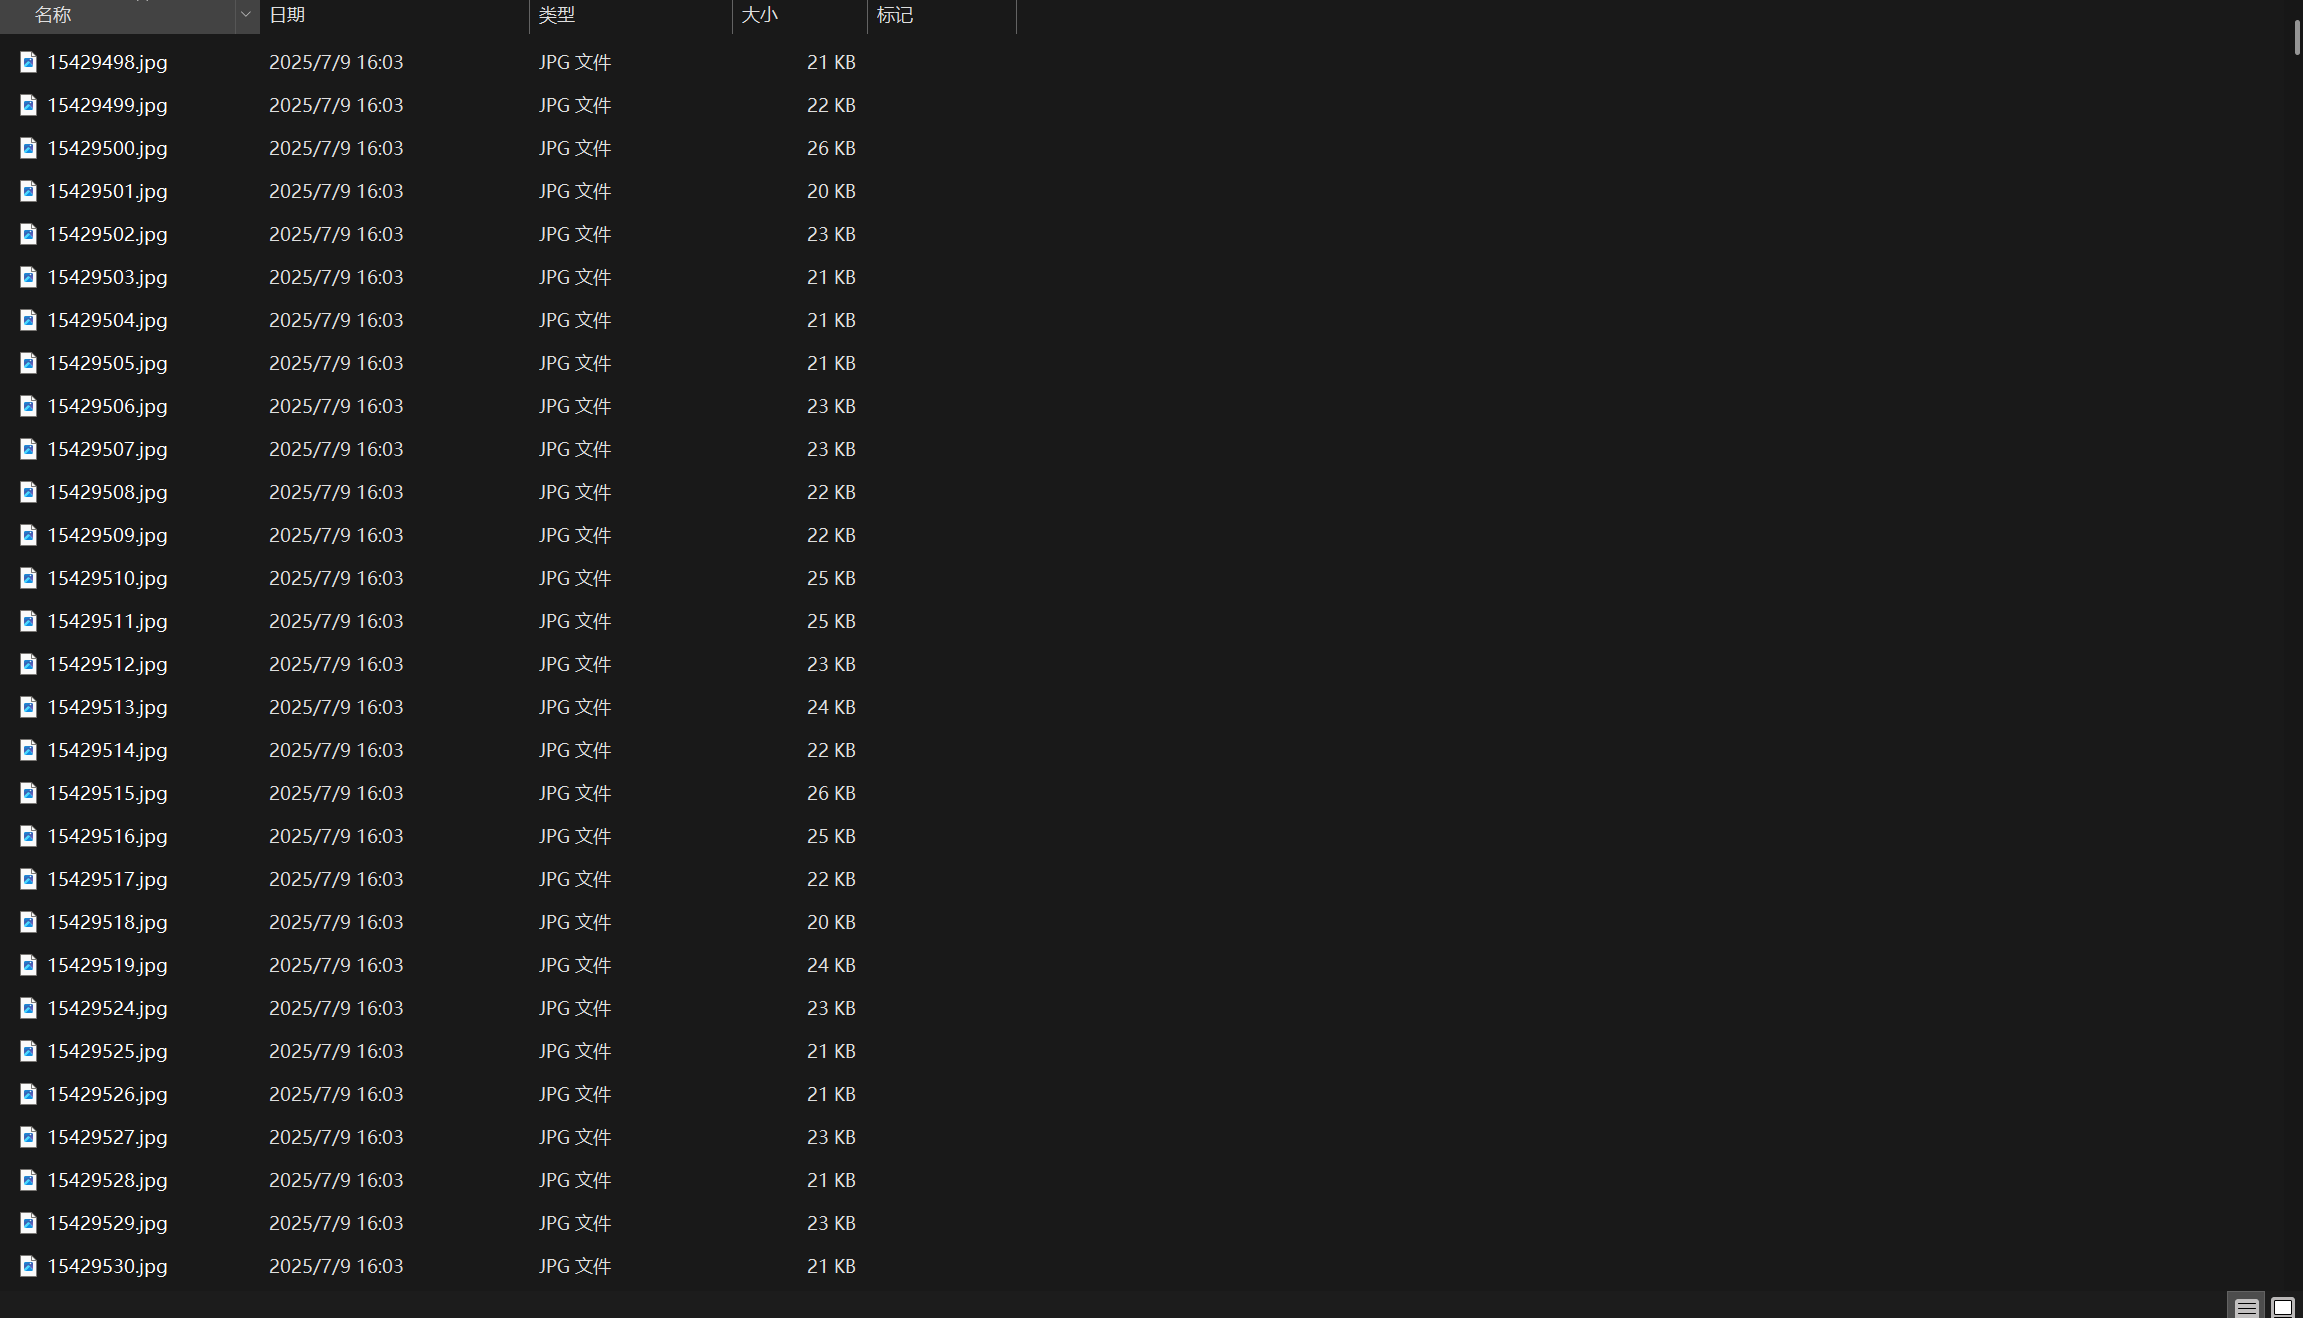Image resolution: width=2303 pixels, height=1318 pixels.
Task: Switch to large thumbnails view icon
Action: tap(2283, 1307)
